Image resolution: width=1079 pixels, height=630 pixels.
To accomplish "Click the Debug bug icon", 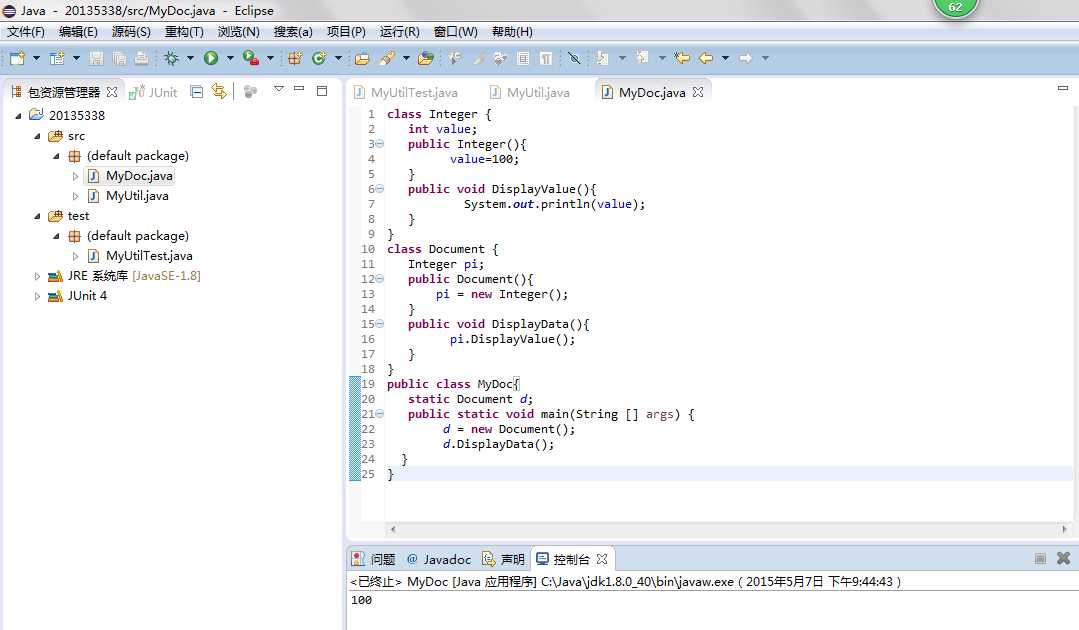I will point(171,58).
